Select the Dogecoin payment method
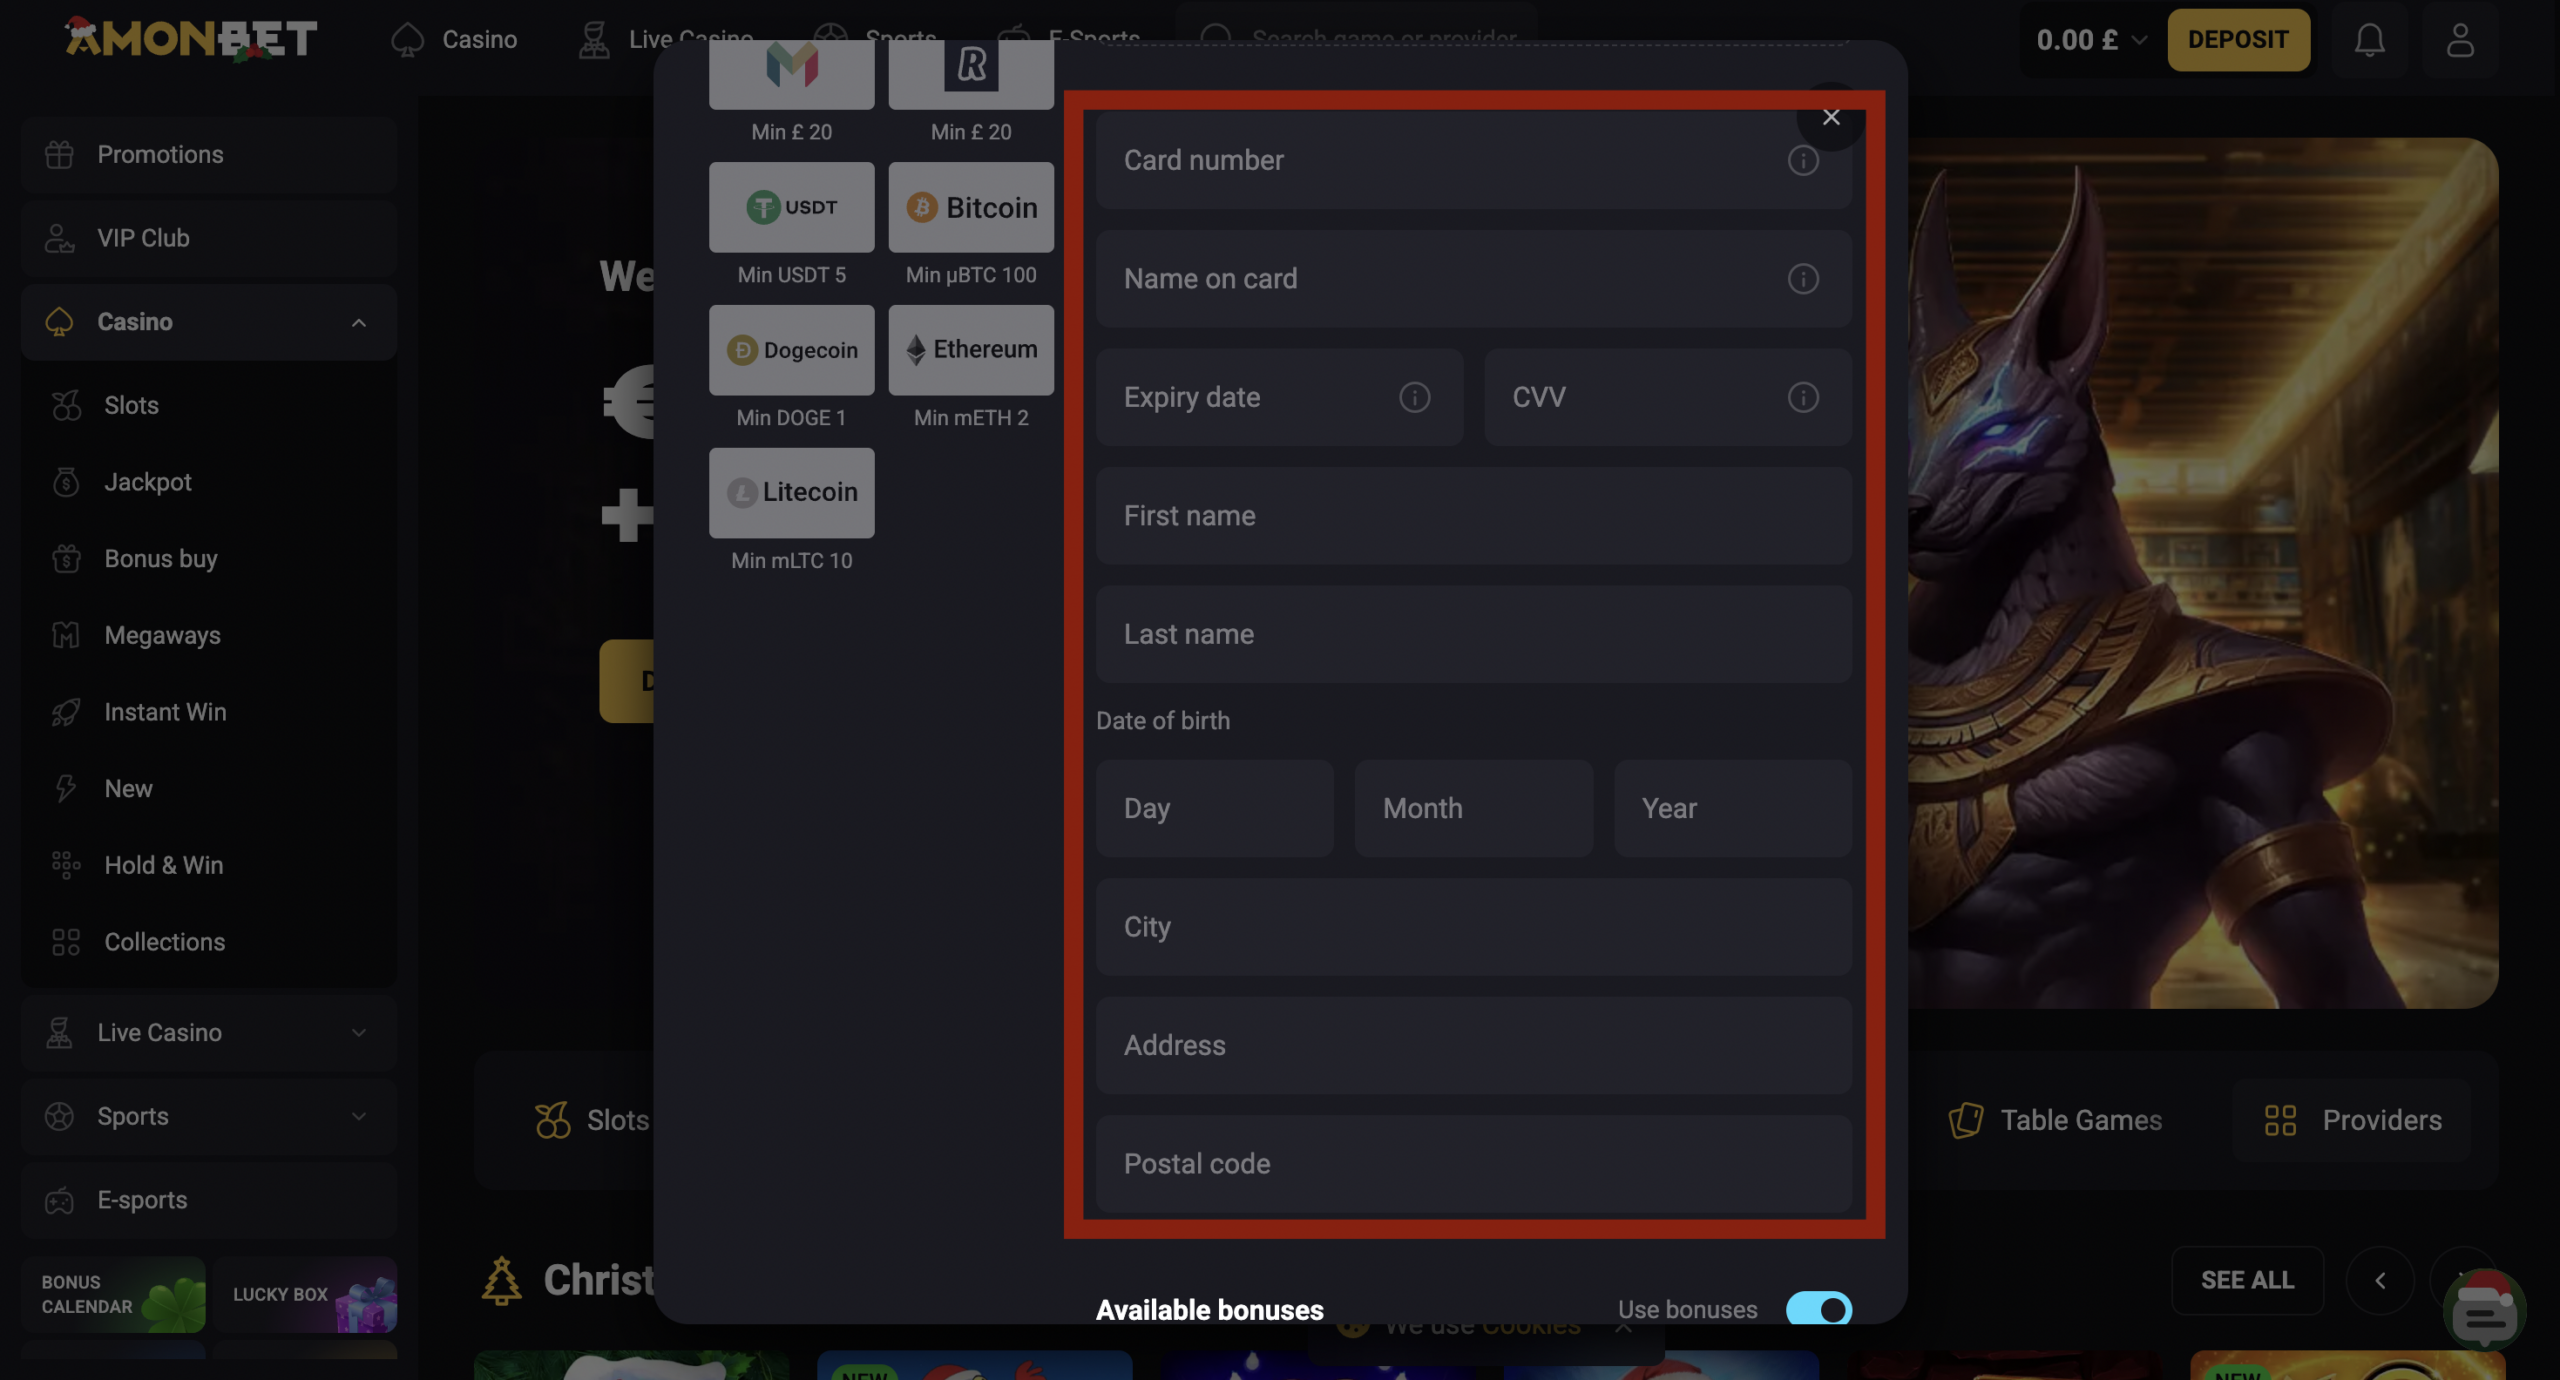Image resolution: width=2560 pixels, height=1380 pixels. point(791,350)
